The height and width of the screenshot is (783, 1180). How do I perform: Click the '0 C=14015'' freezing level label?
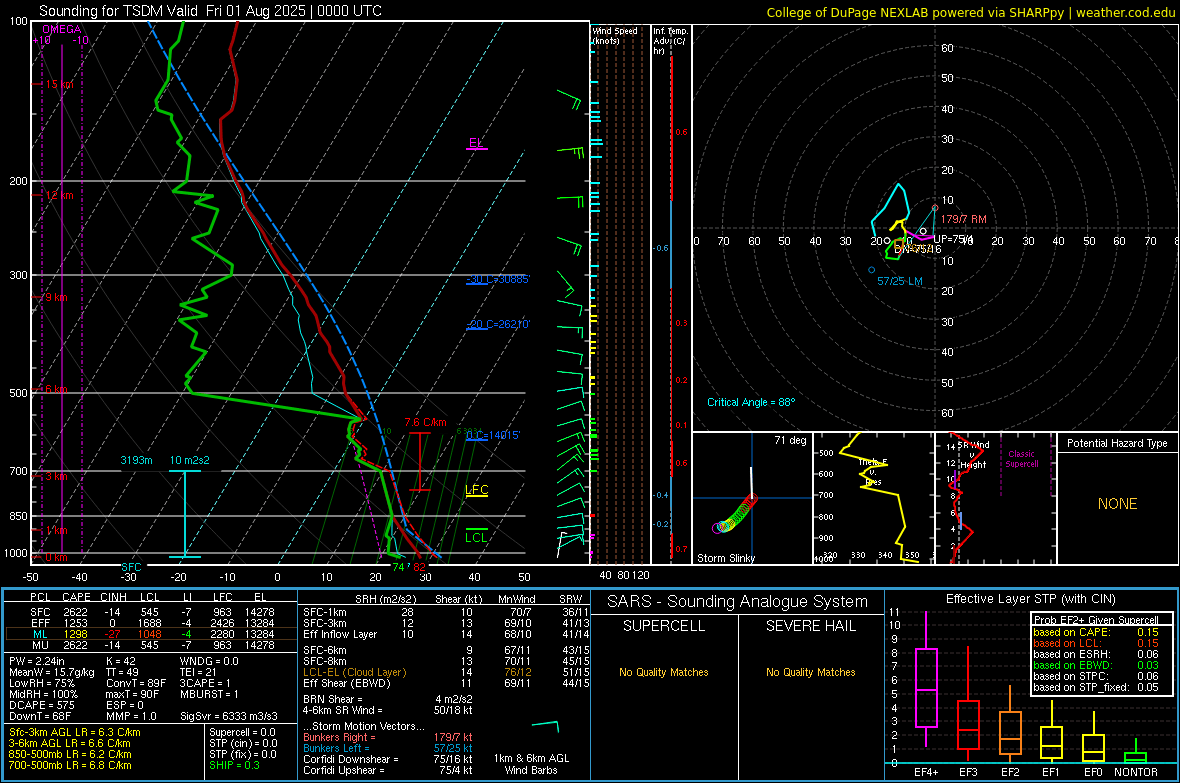click(493, 435)
